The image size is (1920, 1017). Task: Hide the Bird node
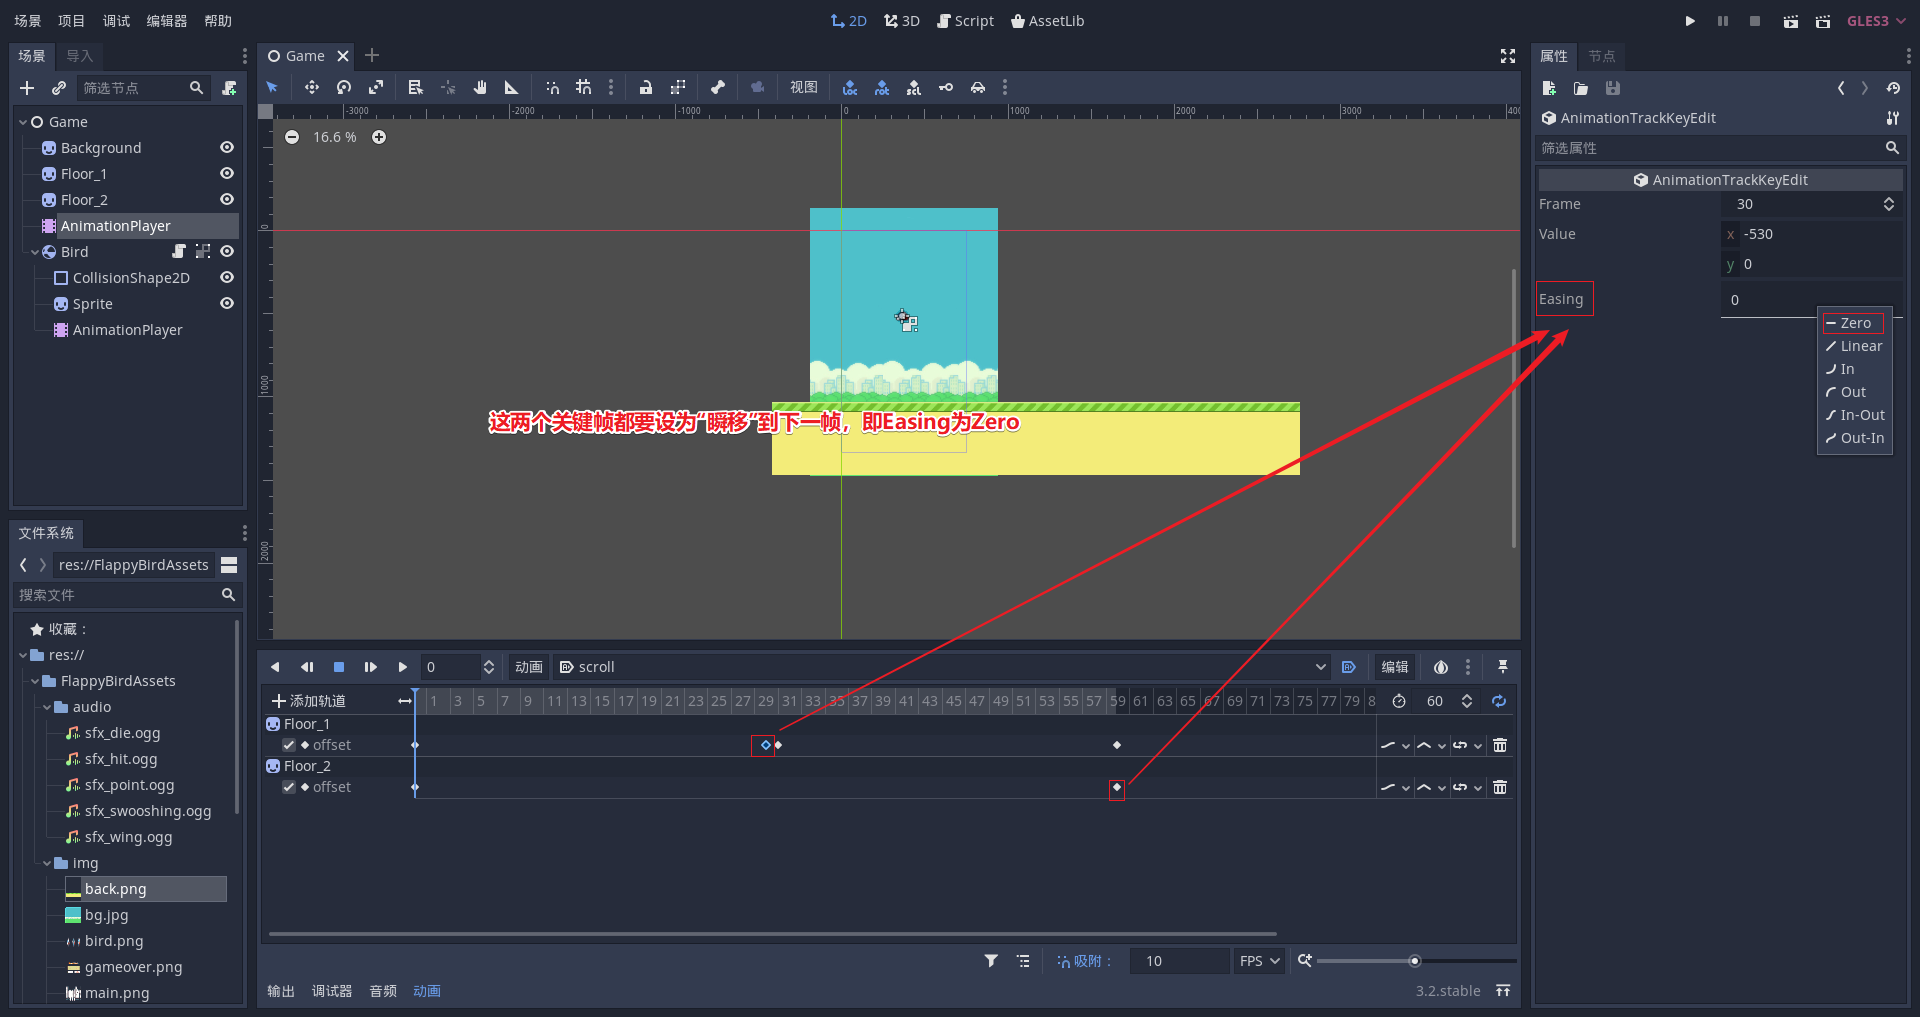click(x=227, y=251)
